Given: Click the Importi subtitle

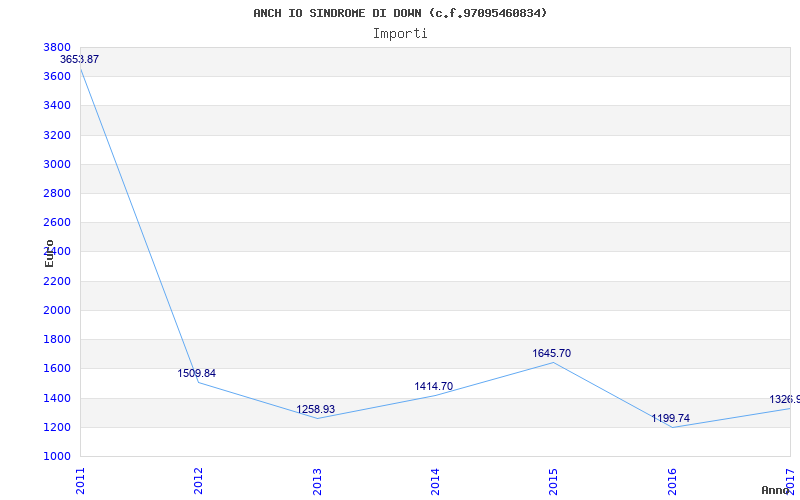Looking at the screenshot, I should point(400,34).
